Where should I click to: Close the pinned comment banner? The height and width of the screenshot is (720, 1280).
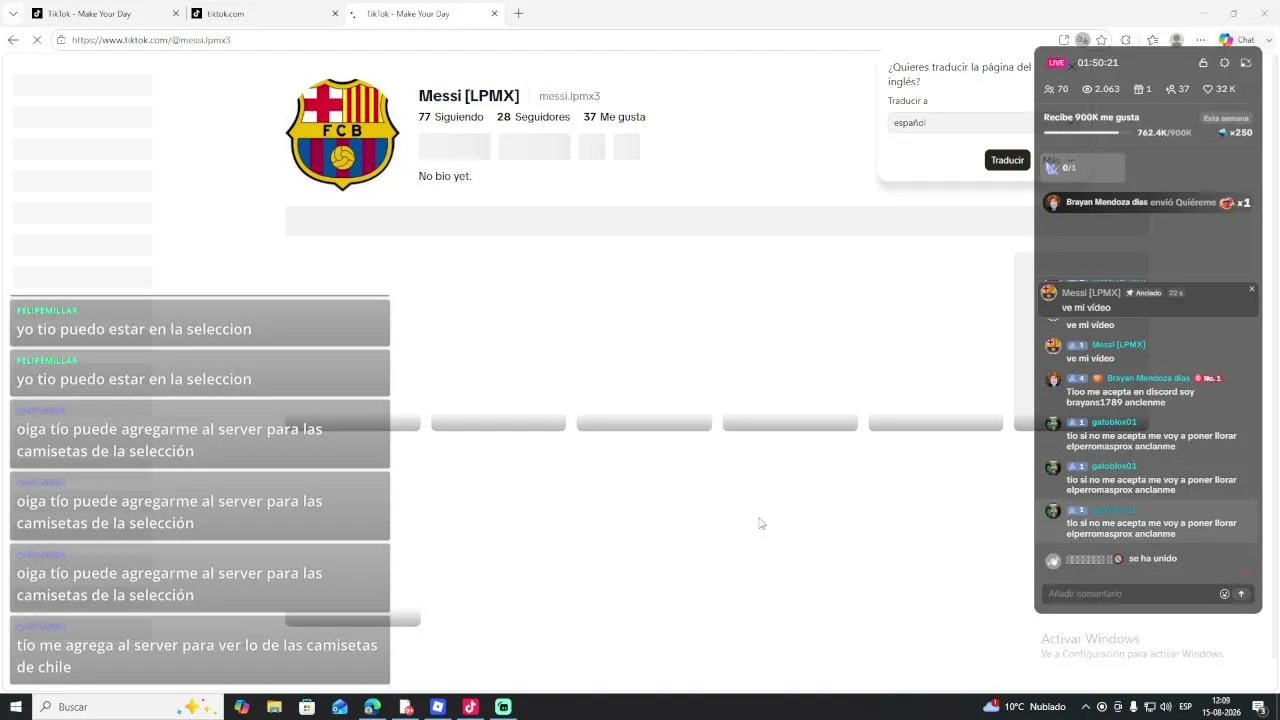[1251, 289]
